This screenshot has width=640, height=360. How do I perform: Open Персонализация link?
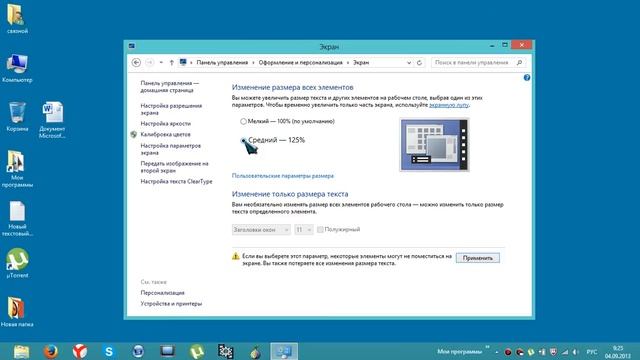(x=162, y=293)
